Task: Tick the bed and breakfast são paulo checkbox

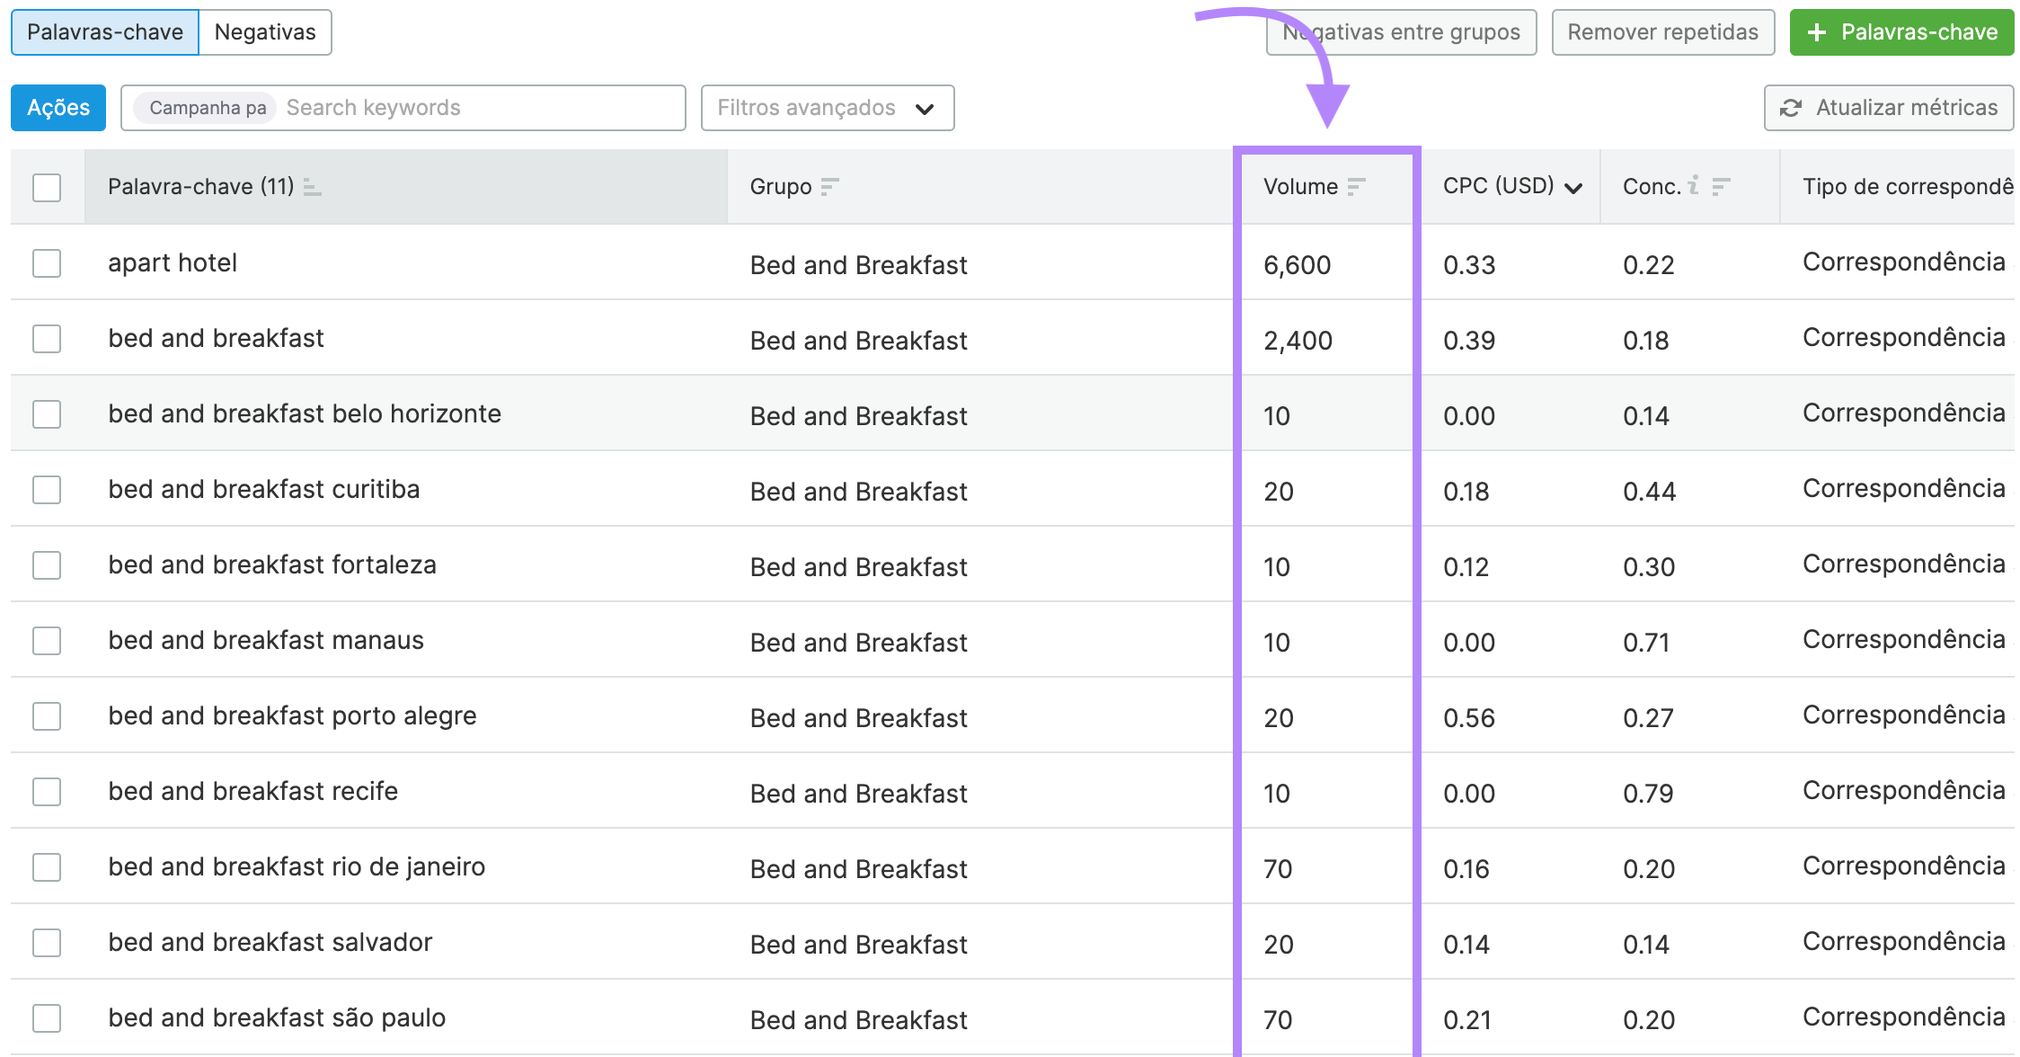Action: tap(47, 1018)
